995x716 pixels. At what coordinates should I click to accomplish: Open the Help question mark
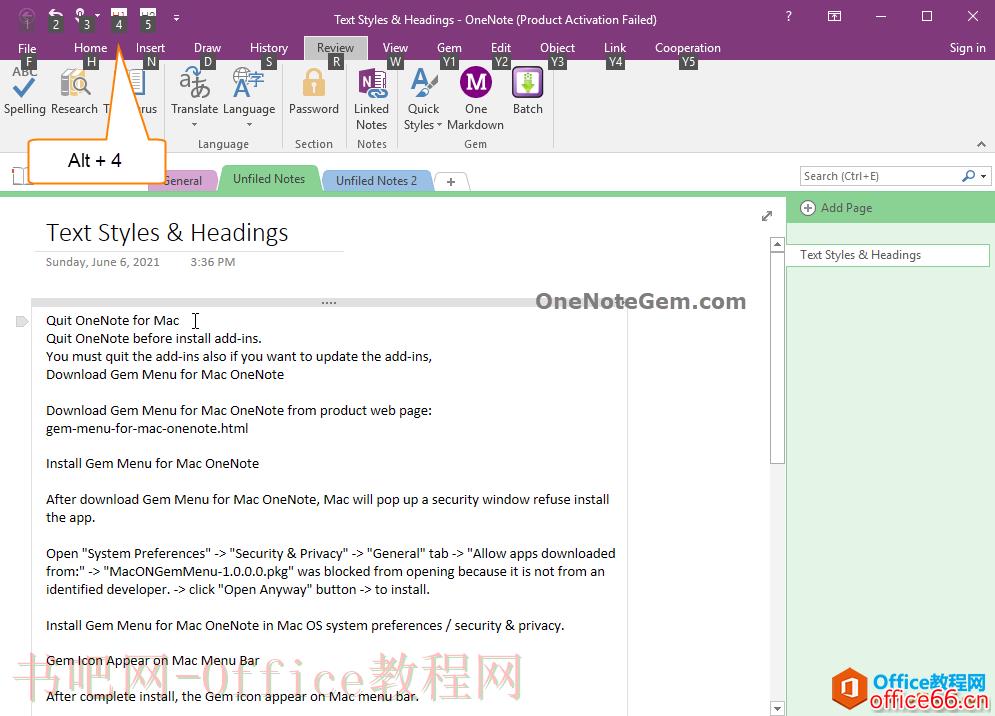pos(788,17)
